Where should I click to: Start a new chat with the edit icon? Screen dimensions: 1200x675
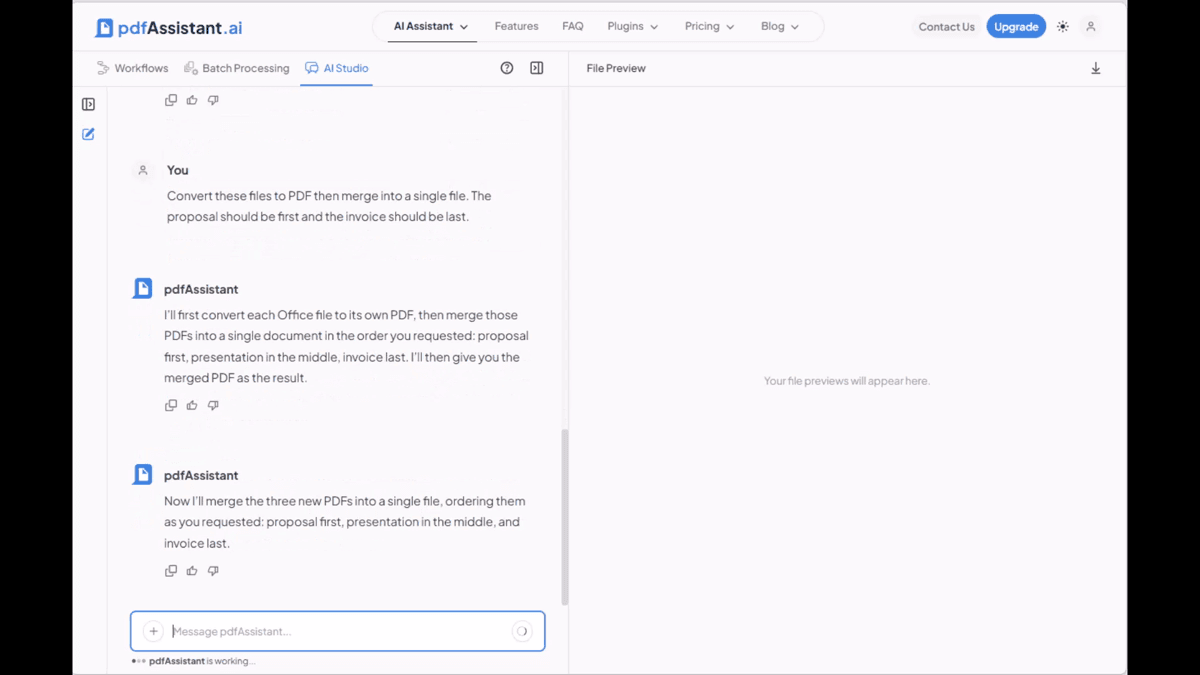pos(88,134)
